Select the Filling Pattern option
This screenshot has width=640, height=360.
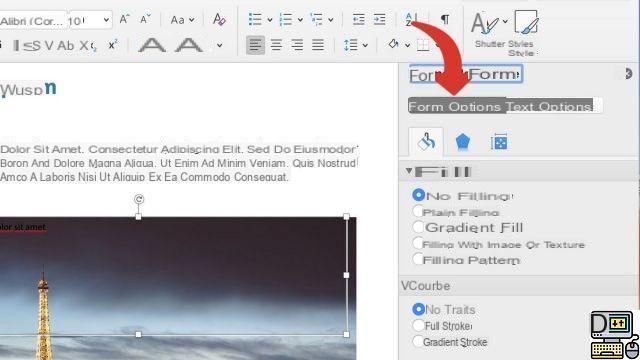pos(418,259)
